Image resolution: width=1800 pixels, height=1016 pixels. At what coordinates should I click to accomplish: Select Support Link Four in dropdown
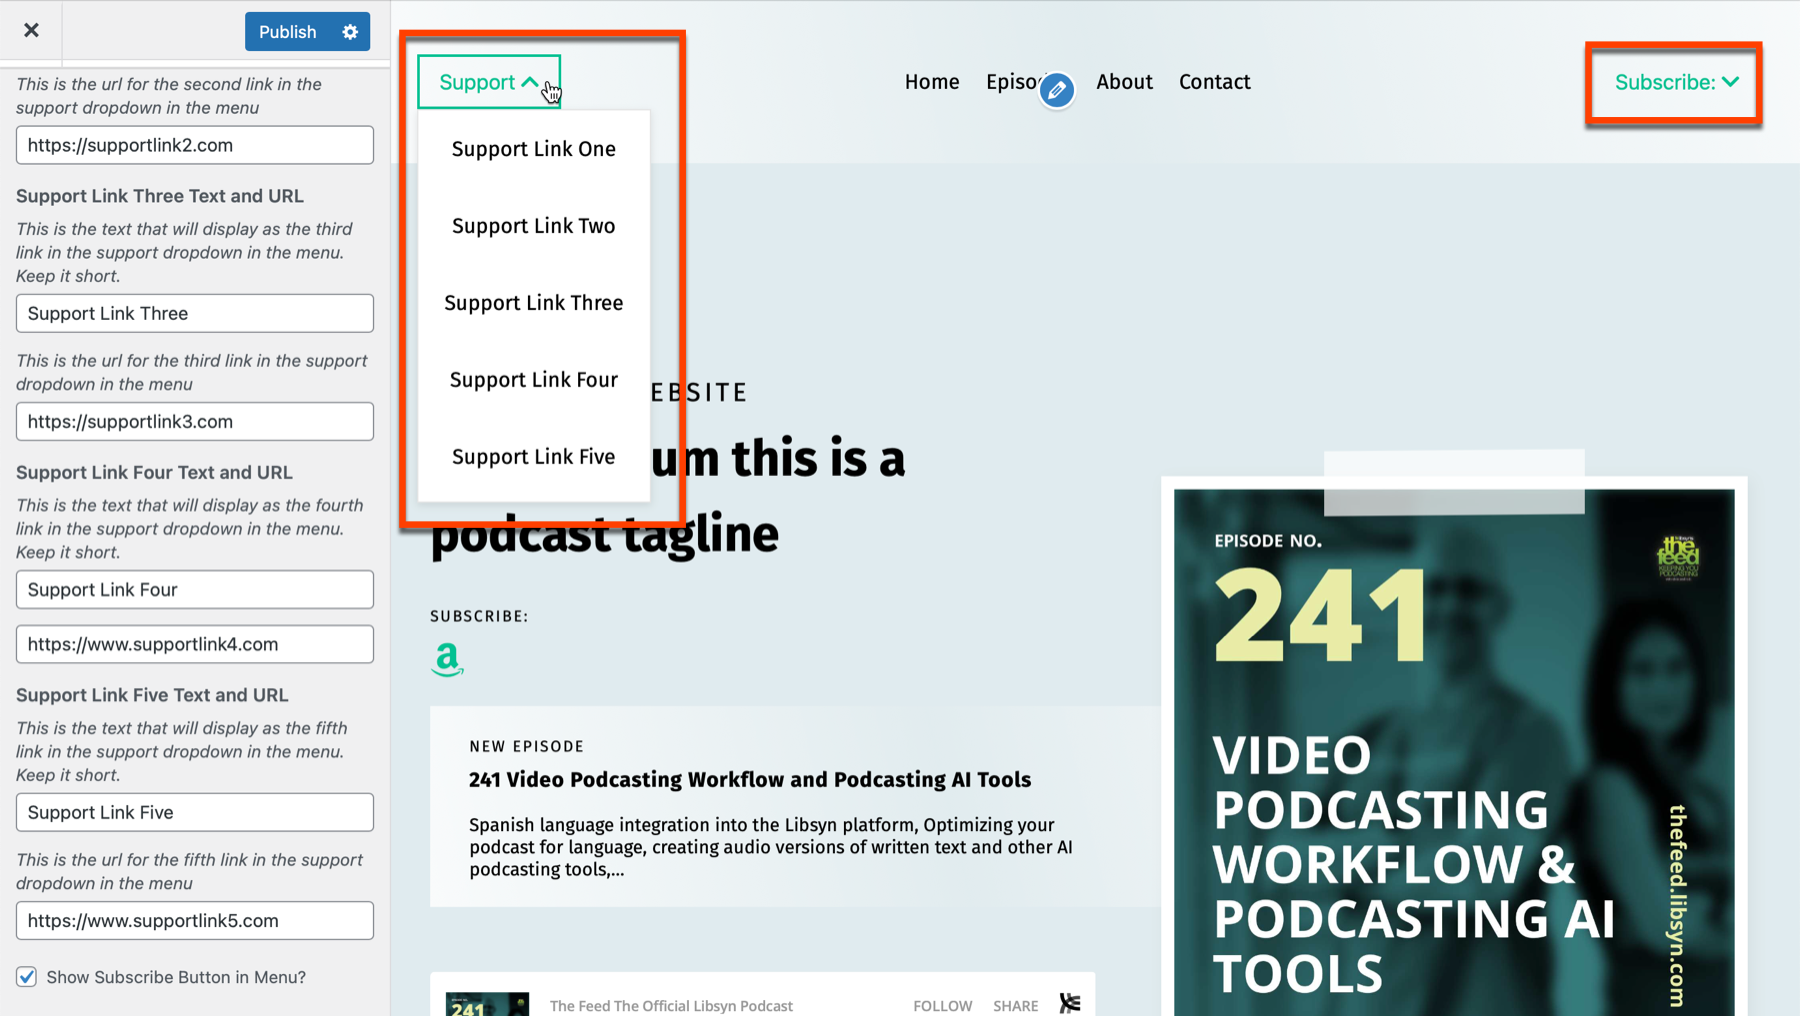click(x=534, y=380)
